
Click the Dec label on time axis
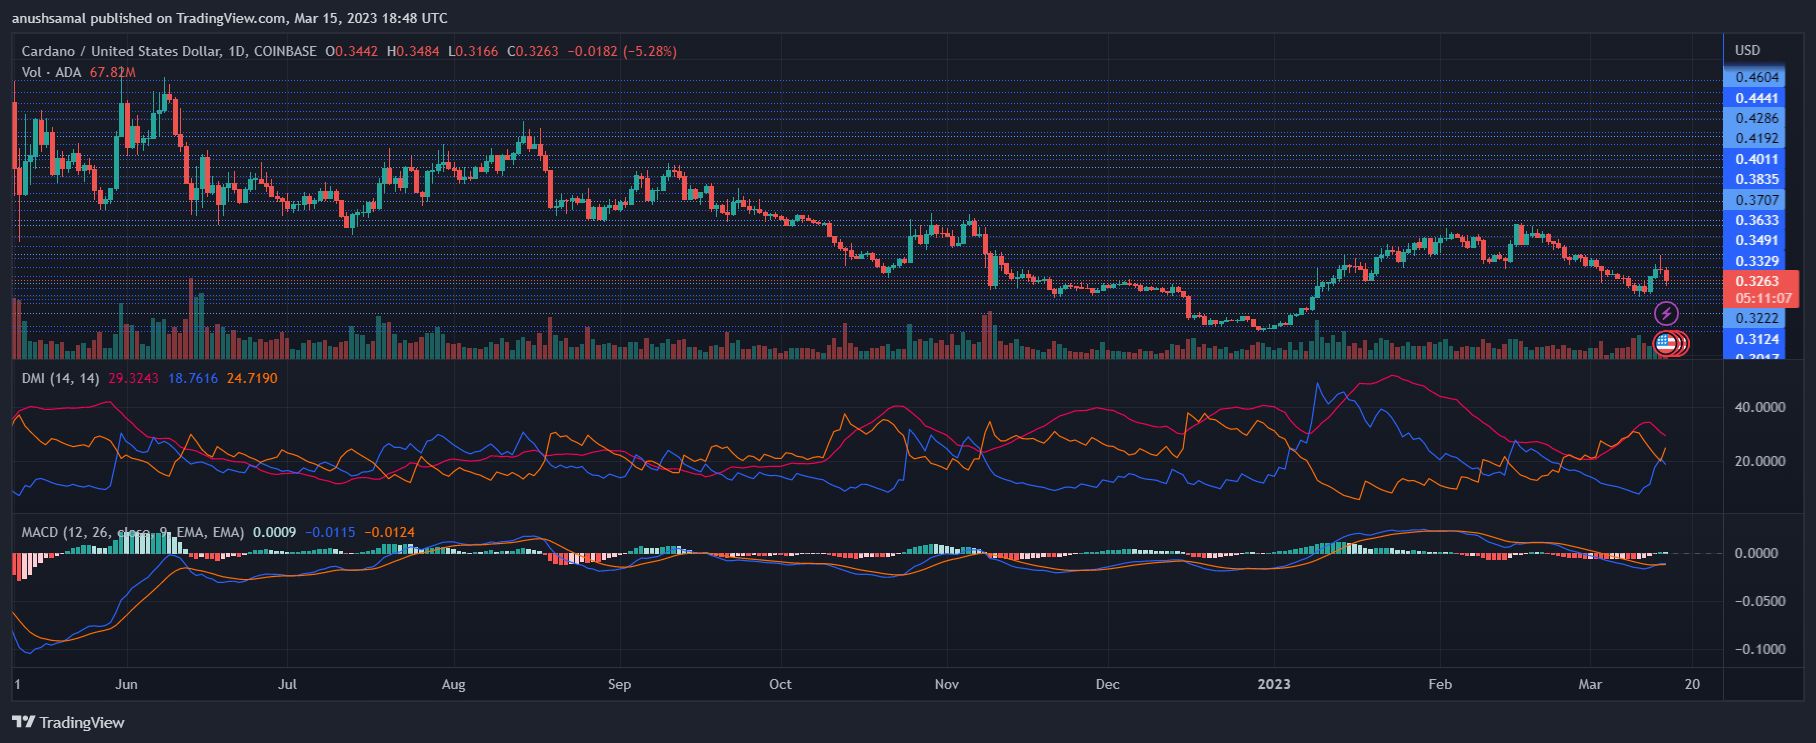tap(1107, 684)
